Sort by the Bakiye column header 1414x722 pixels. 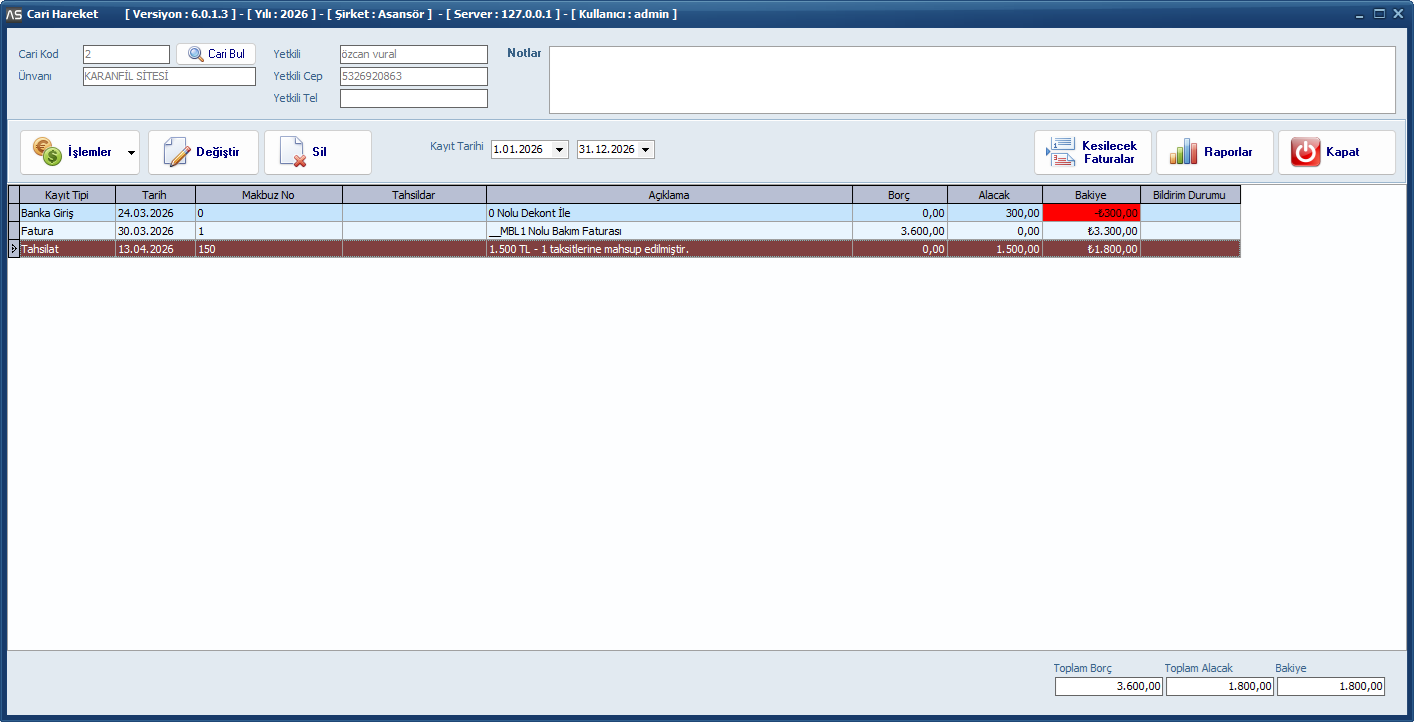1090,195
